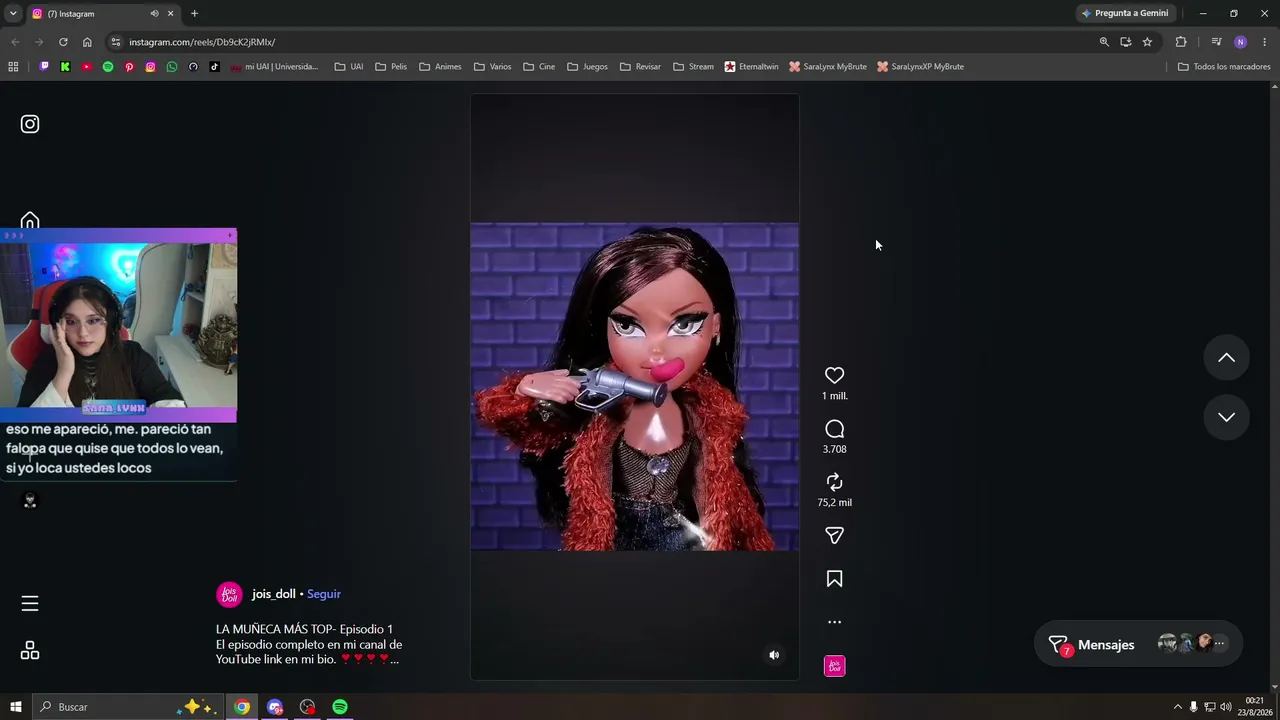View site information for instagram.com
1280x720 pixels.
(116, 42)
